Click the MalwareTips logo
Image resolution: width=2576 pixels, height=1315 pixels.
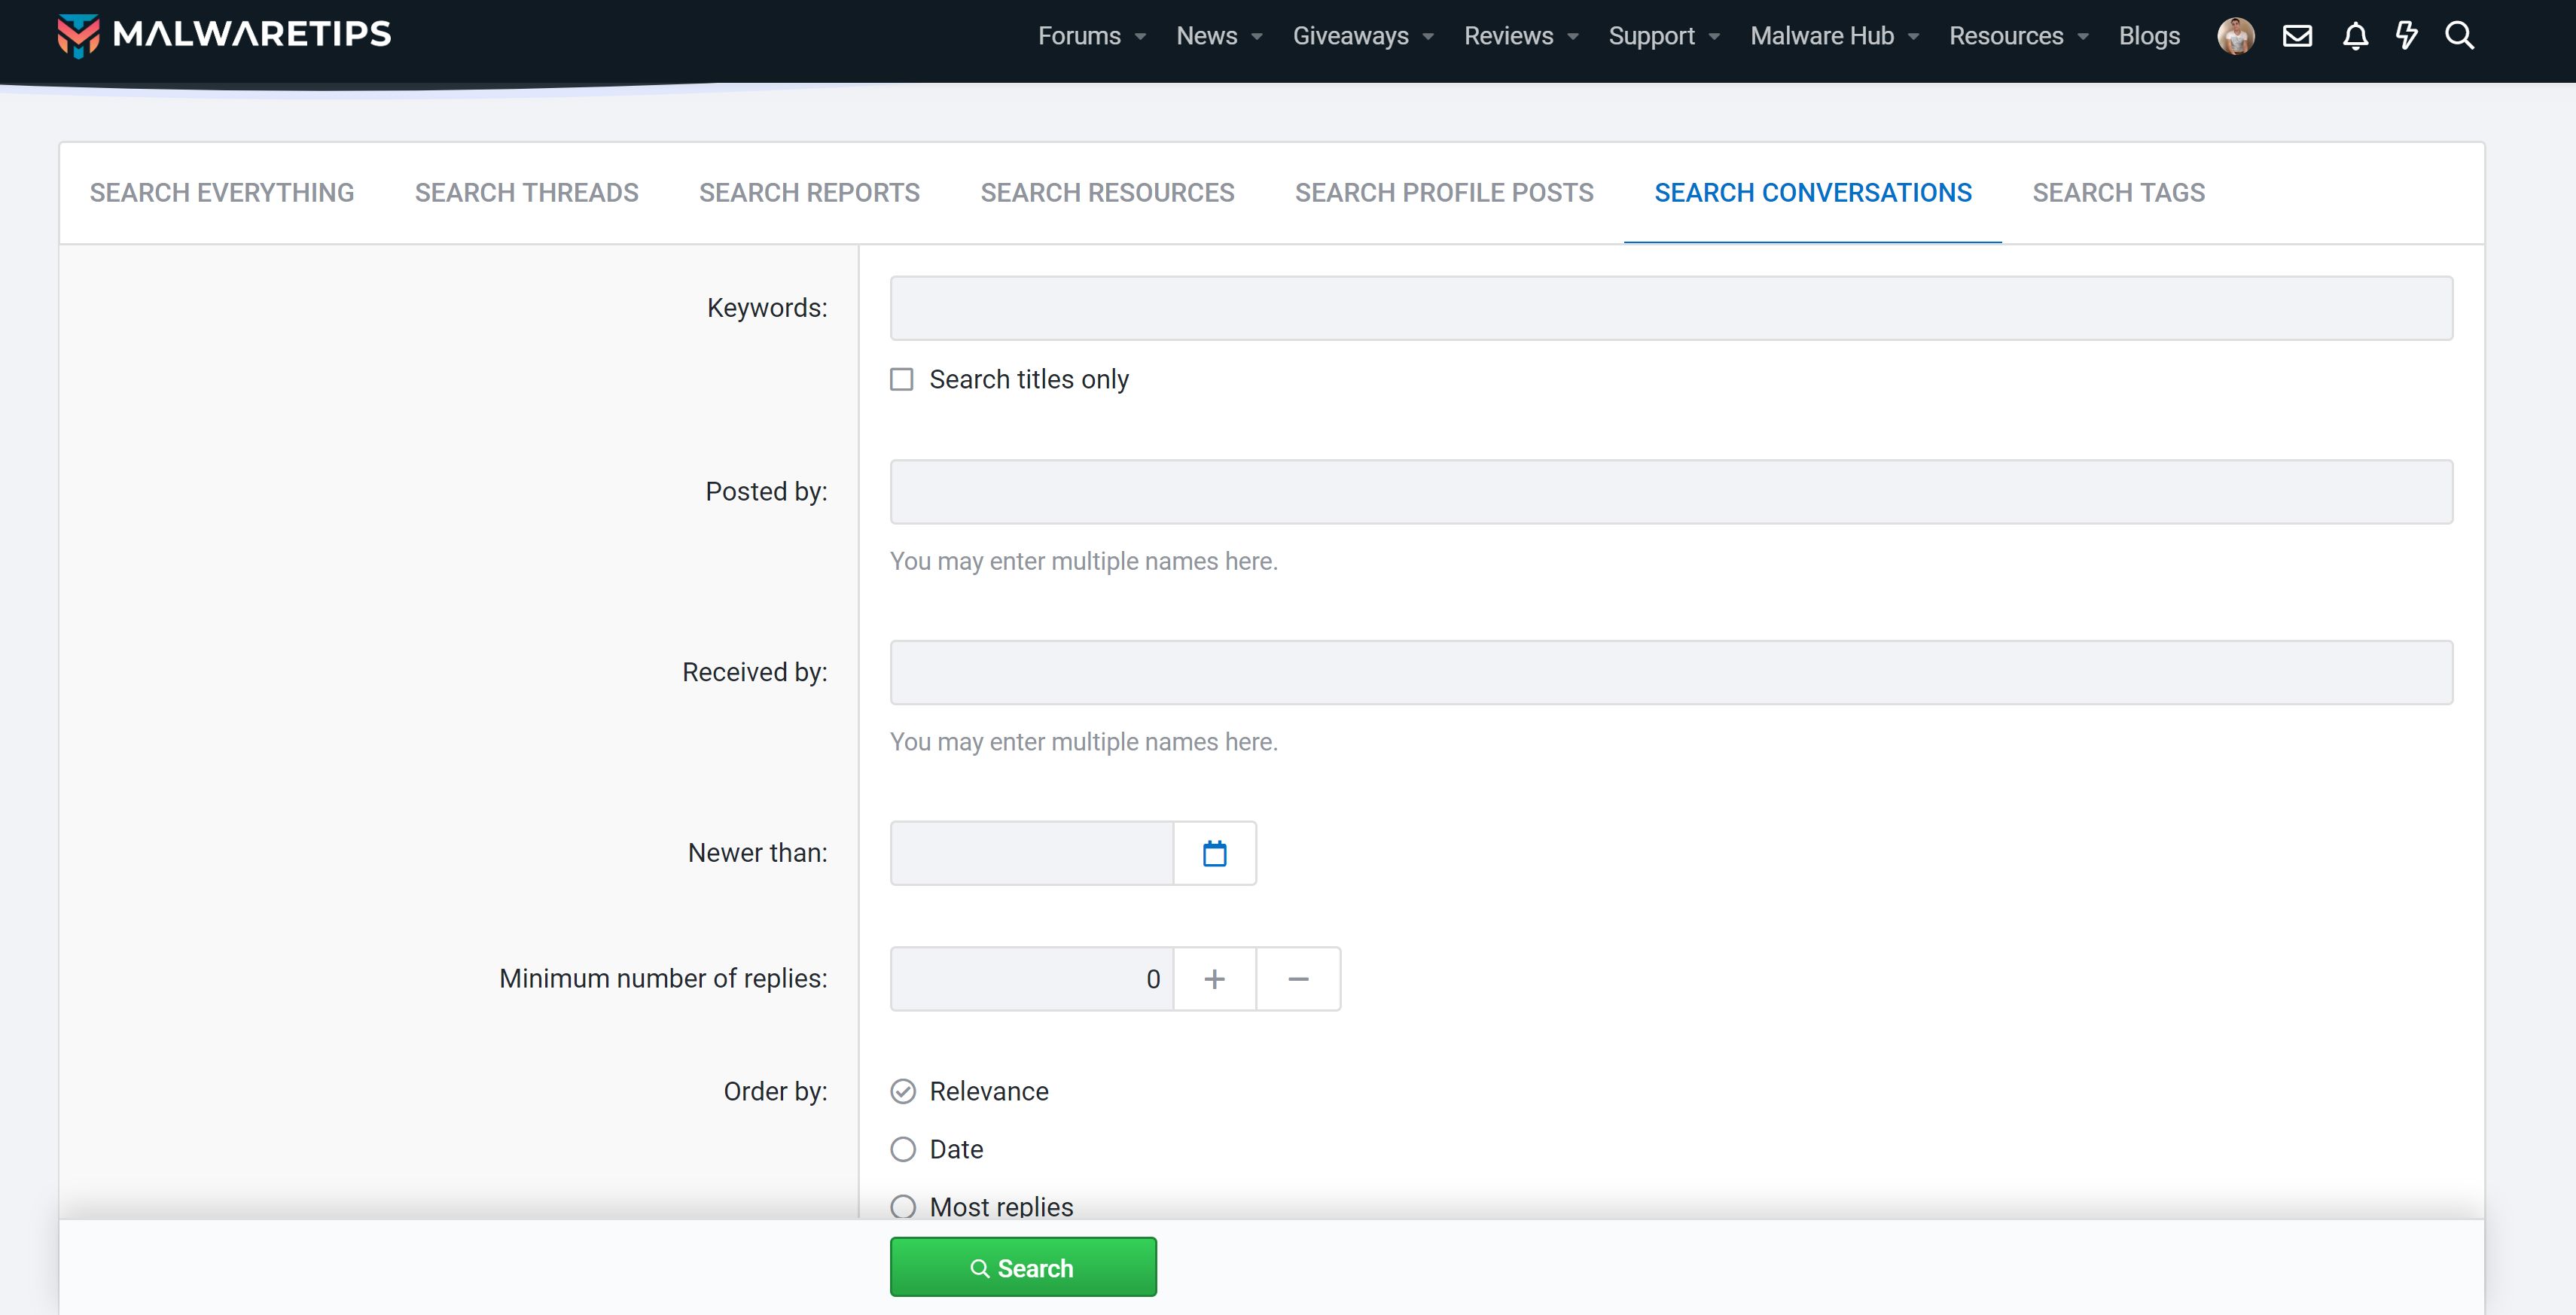(224, 35)
